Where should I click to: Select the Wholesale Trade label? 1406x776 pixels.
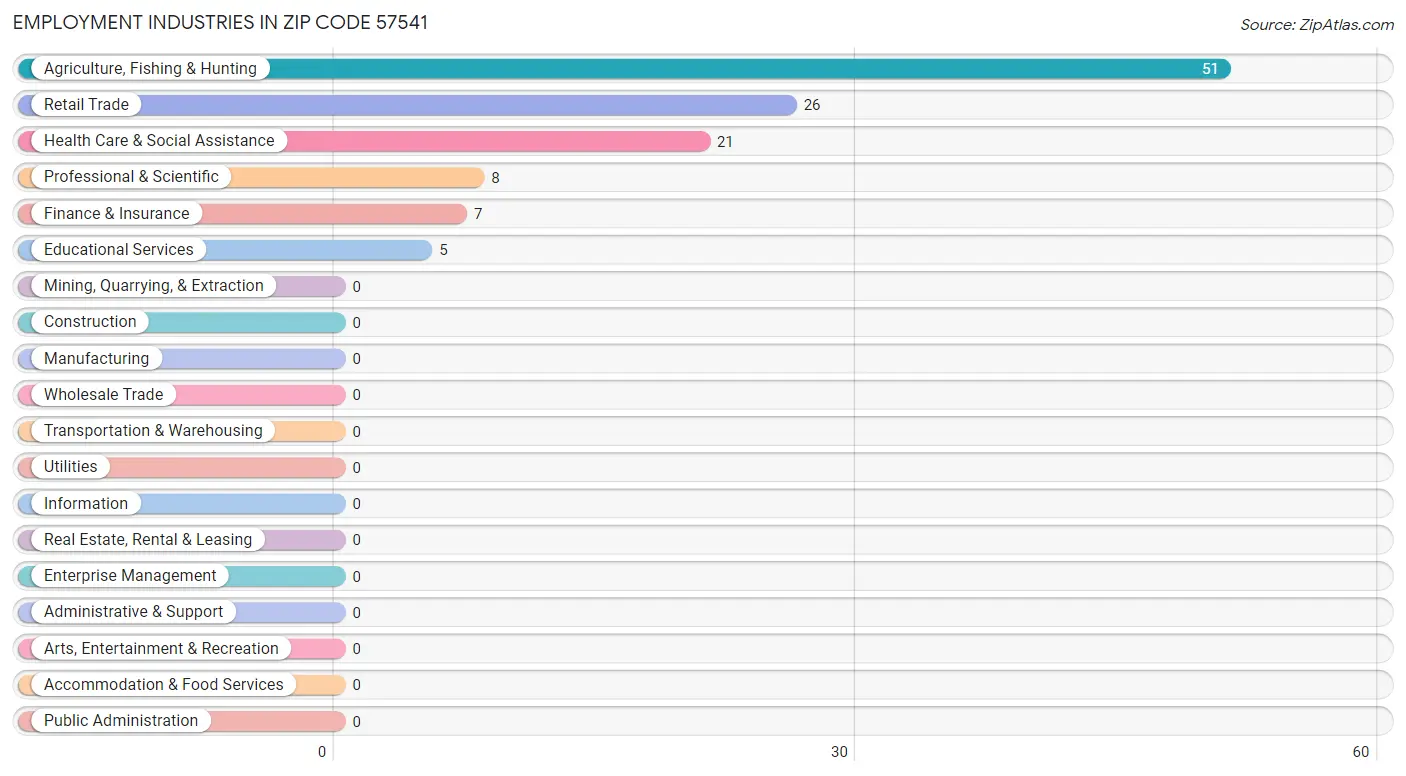coord(103,394)
